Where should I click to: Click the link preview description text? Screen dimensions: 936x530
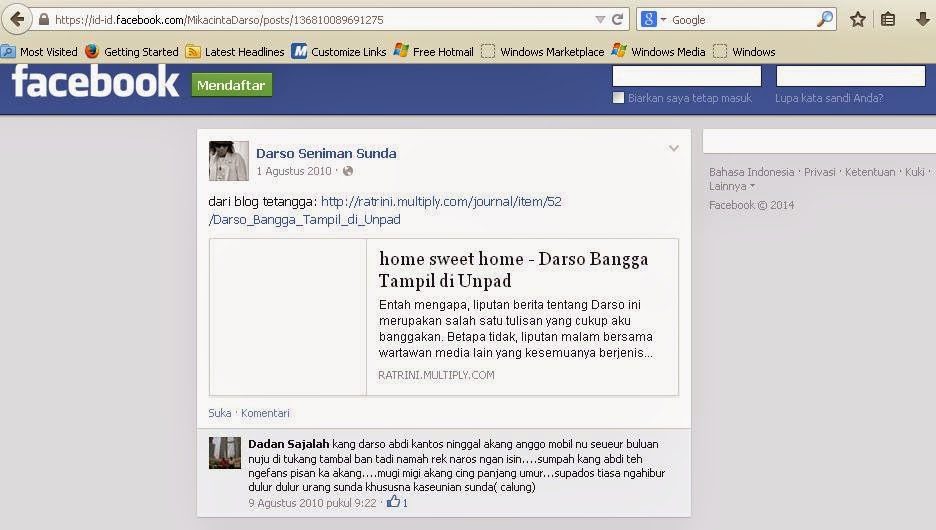tap(516, 329)
